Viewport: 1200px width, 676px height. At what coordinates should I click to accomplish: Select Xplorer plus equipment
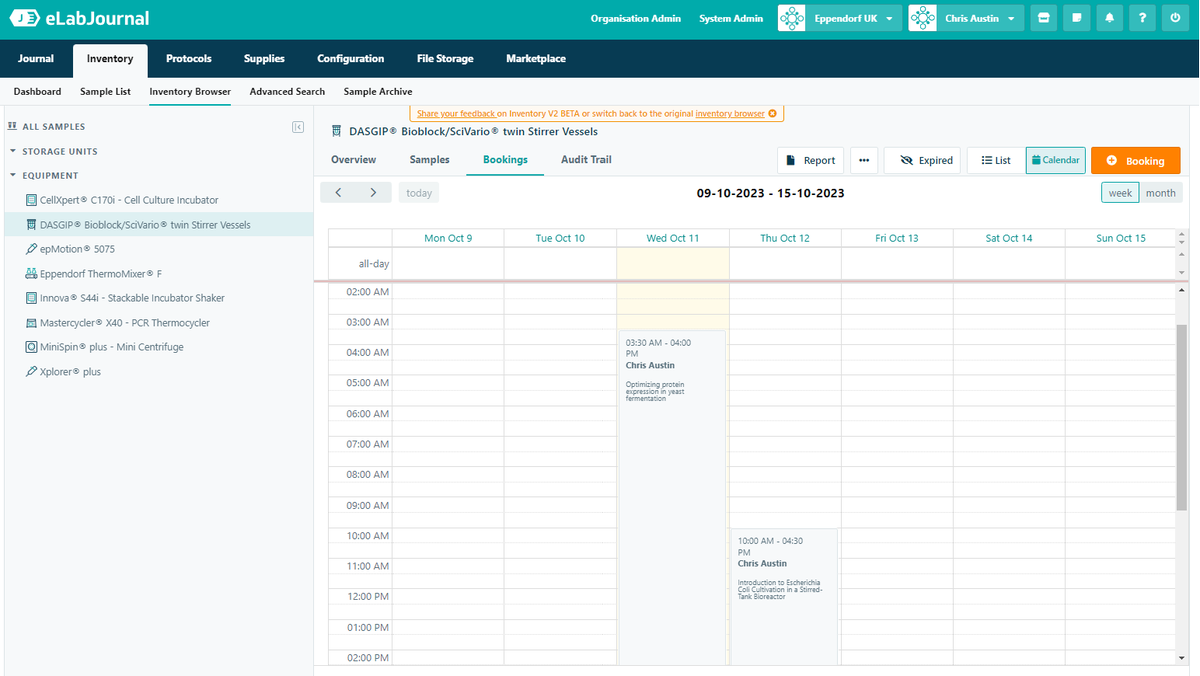(x=70, y=372)
